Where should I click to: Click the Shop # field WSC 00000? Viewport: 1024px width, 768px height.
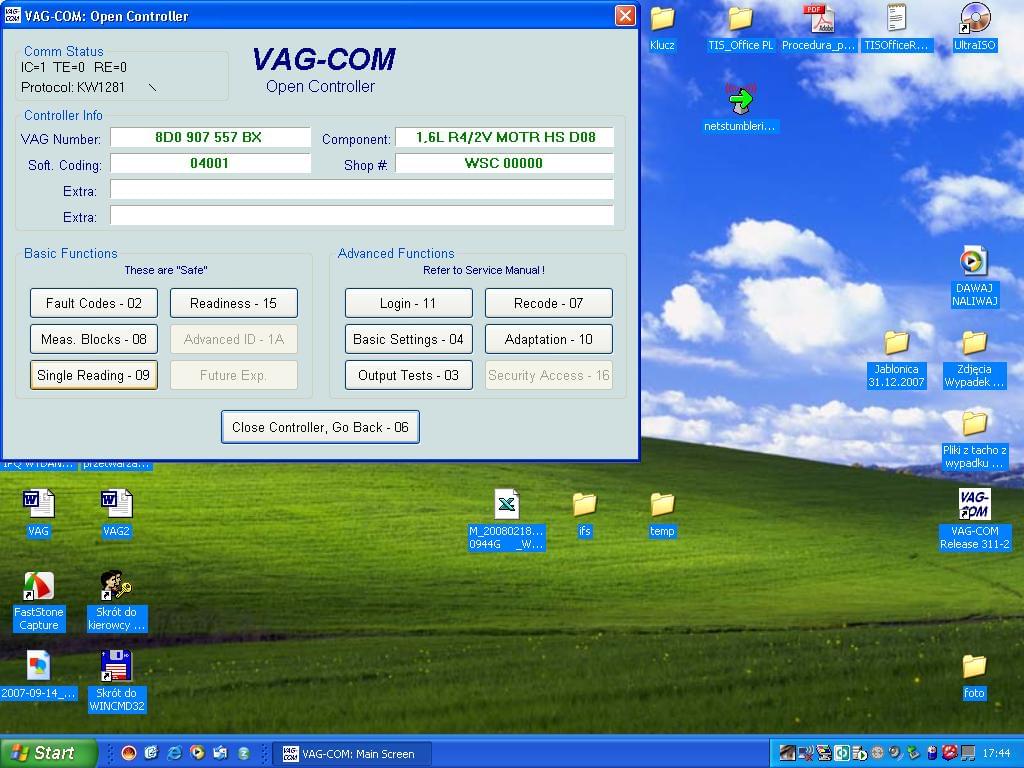pyautogui.click(x=504, y=163)
